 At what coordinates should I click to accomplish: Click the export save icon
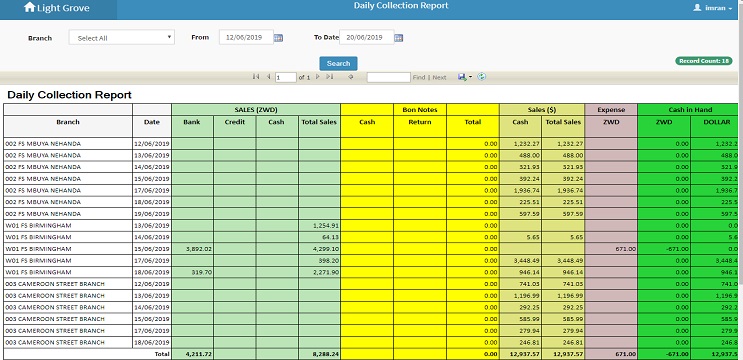(x=462, y=77)
